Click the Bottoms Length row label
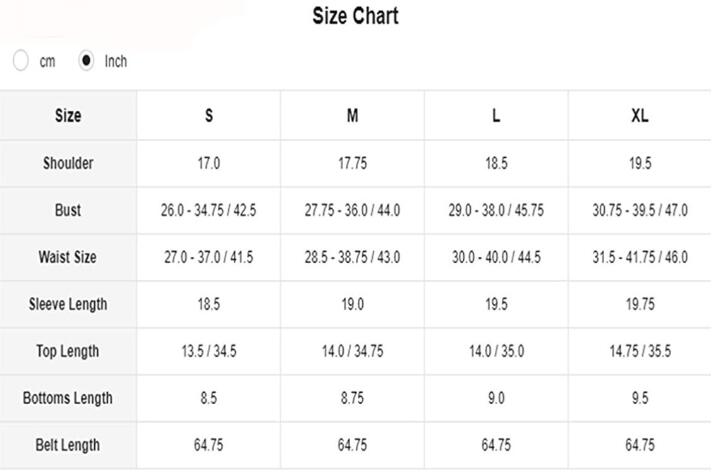 [68, 398]
